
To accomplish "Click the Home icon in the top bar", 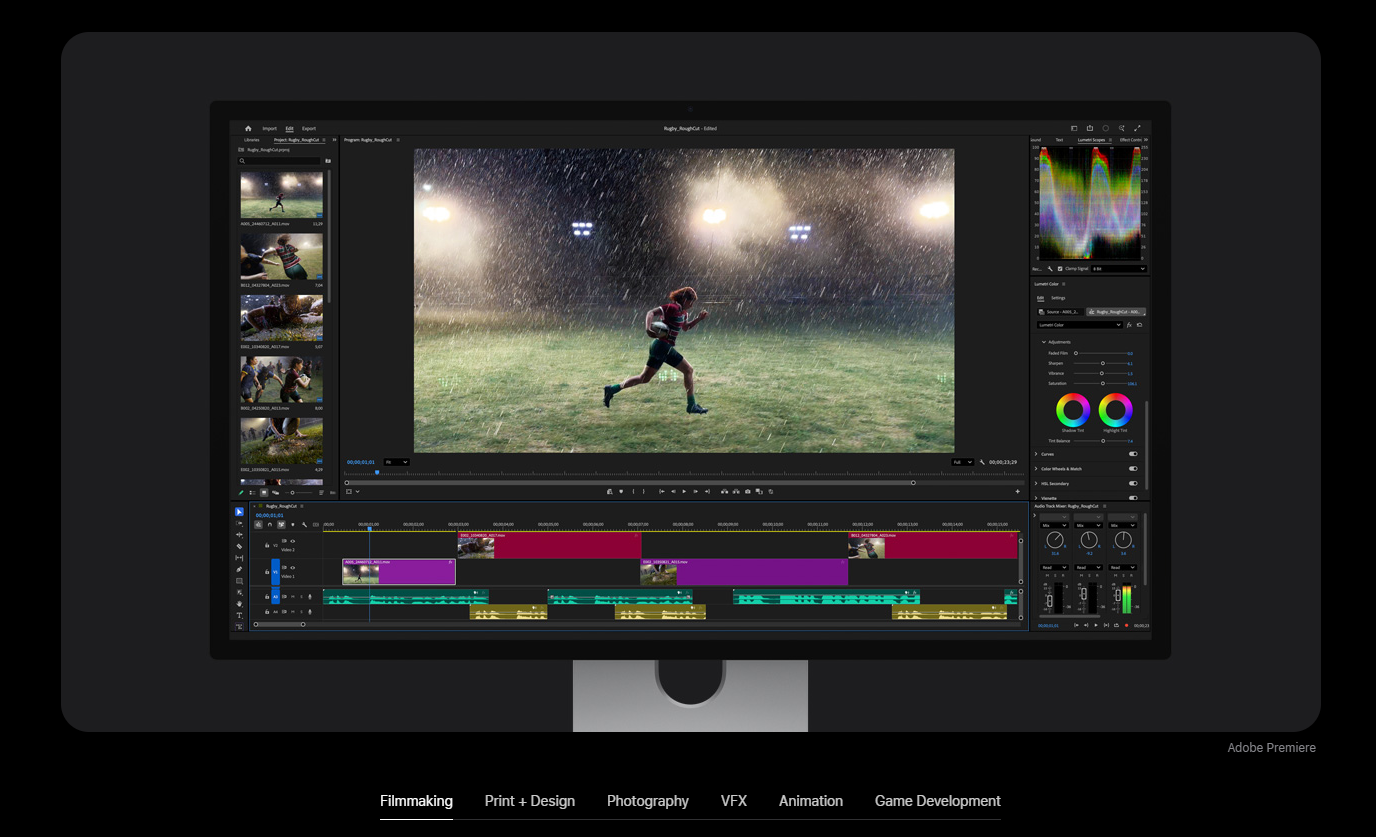I will (x=248, y=128).
